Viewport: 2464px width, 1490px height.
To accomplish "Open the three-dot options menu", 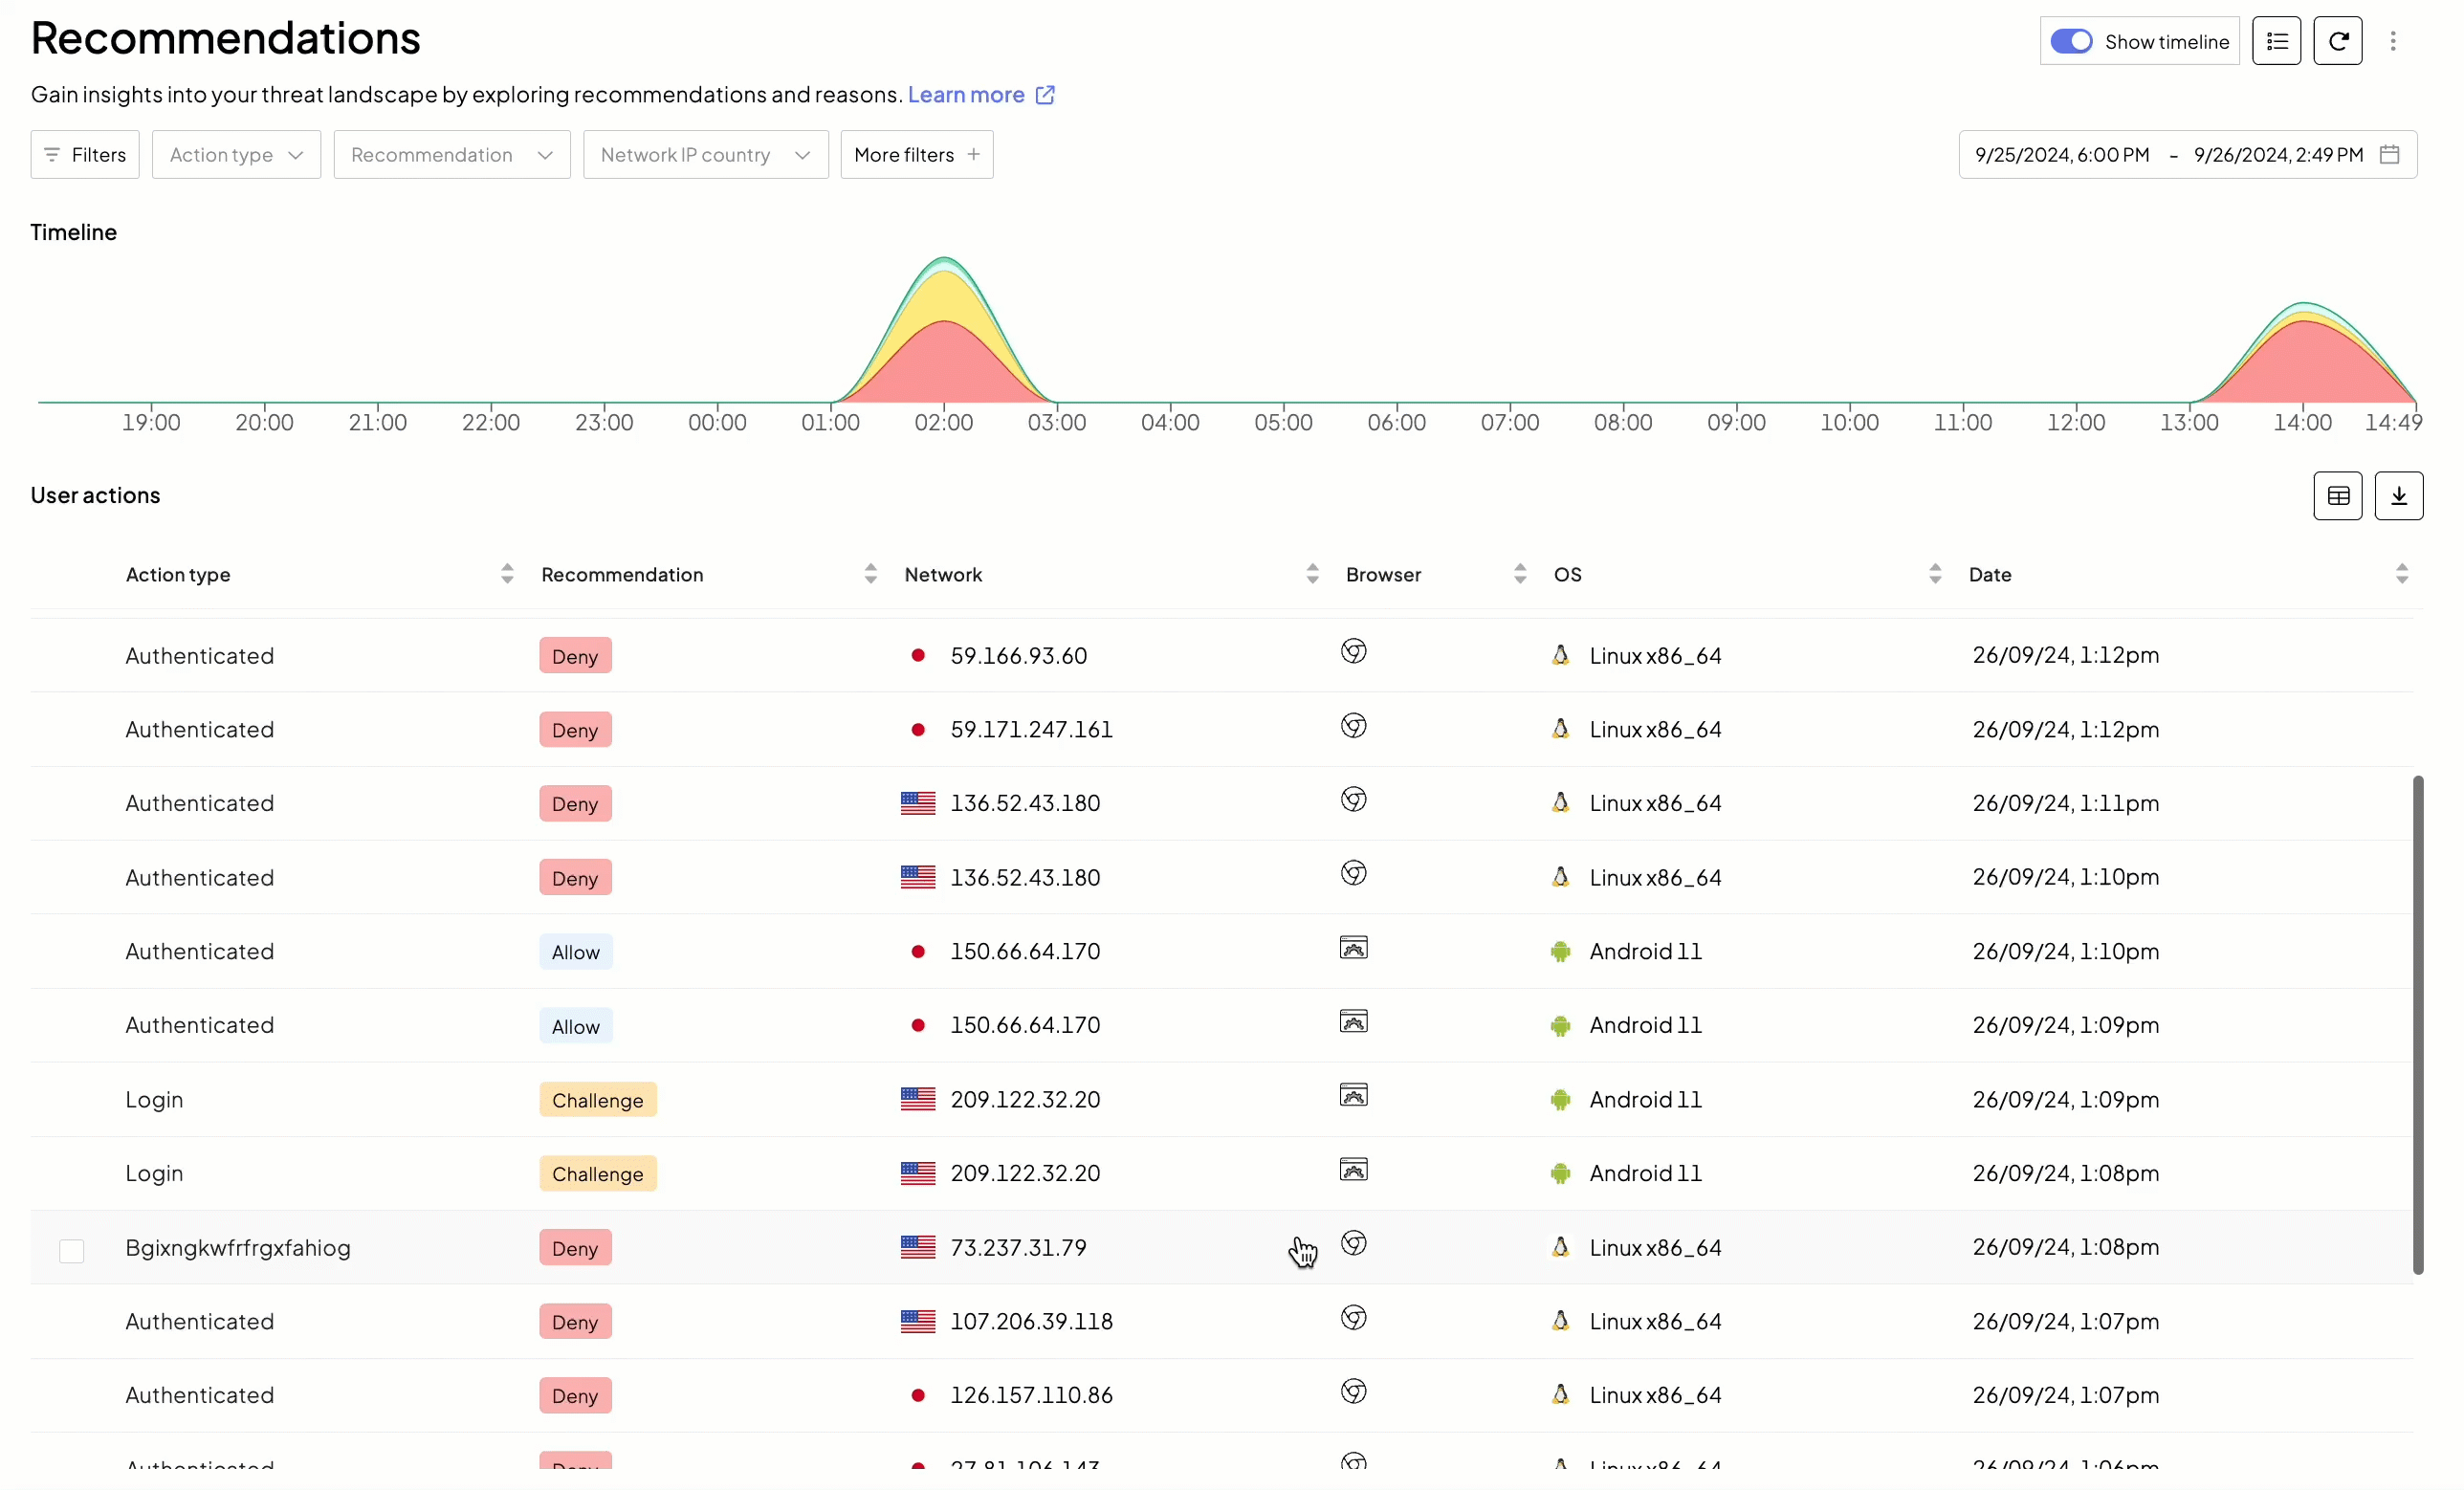I will [2392, 41].
